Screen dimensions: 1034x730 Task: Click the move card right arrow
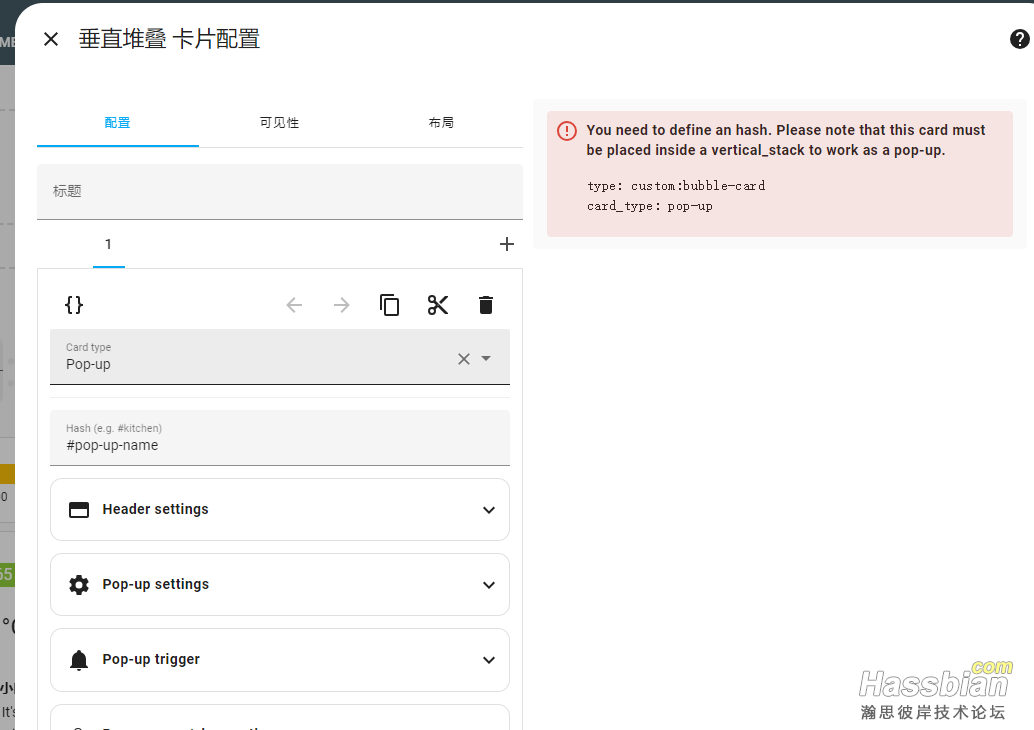(342, 305)
